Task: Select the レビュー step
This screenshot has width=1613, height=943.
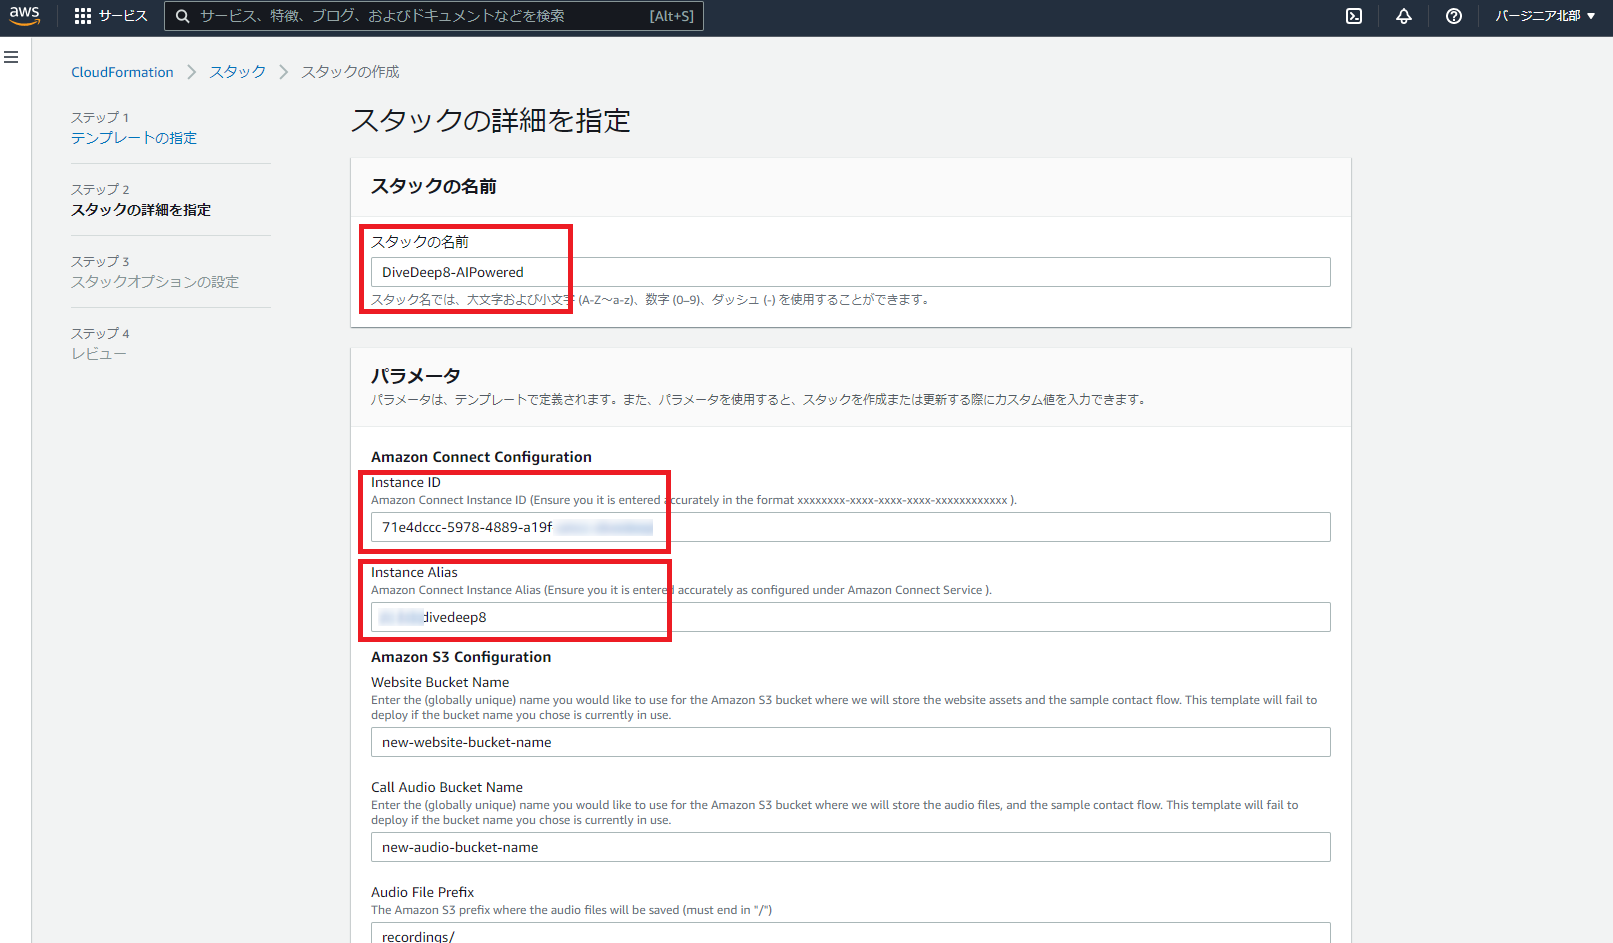Action: [x=99, y=354]
